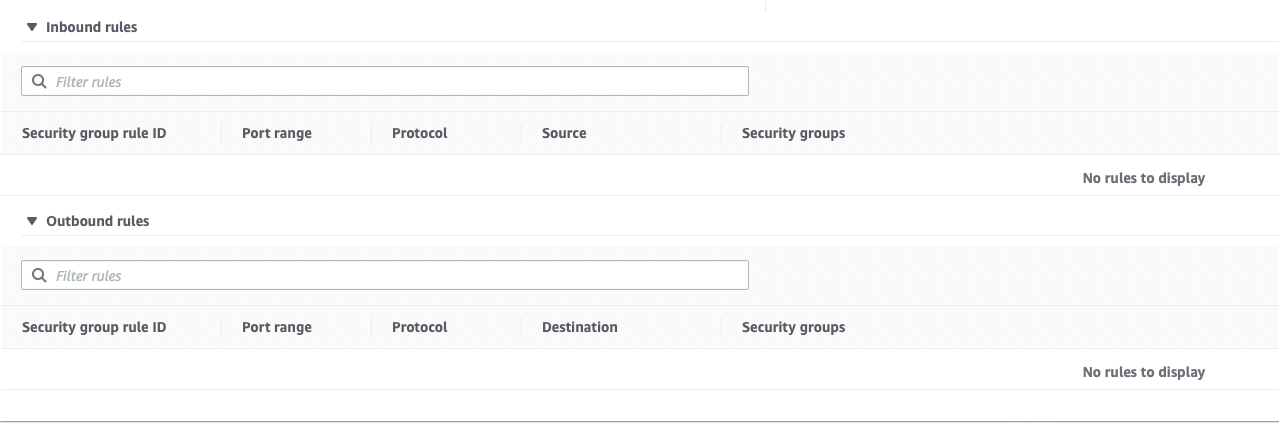1279x444 pixels.
Task: Focus the inbound Filter rules field
Action: (x=400, y=82)
